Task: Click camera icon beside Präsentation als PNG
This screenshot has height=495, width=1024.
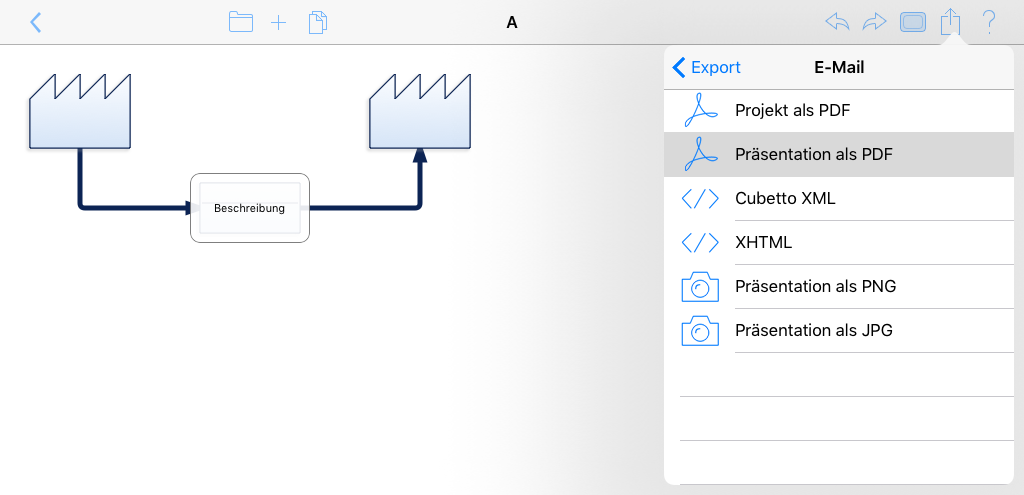Action: [700, 287]
